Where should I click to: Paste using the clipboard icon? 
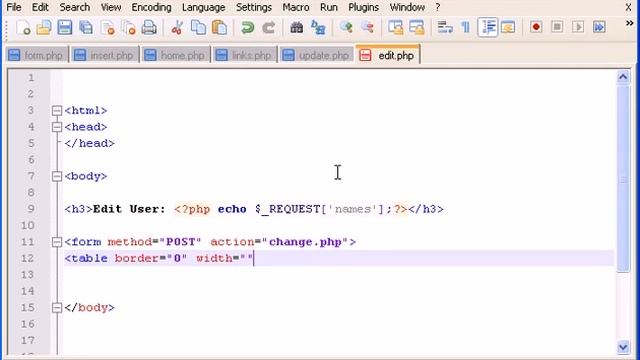(220, 28)
